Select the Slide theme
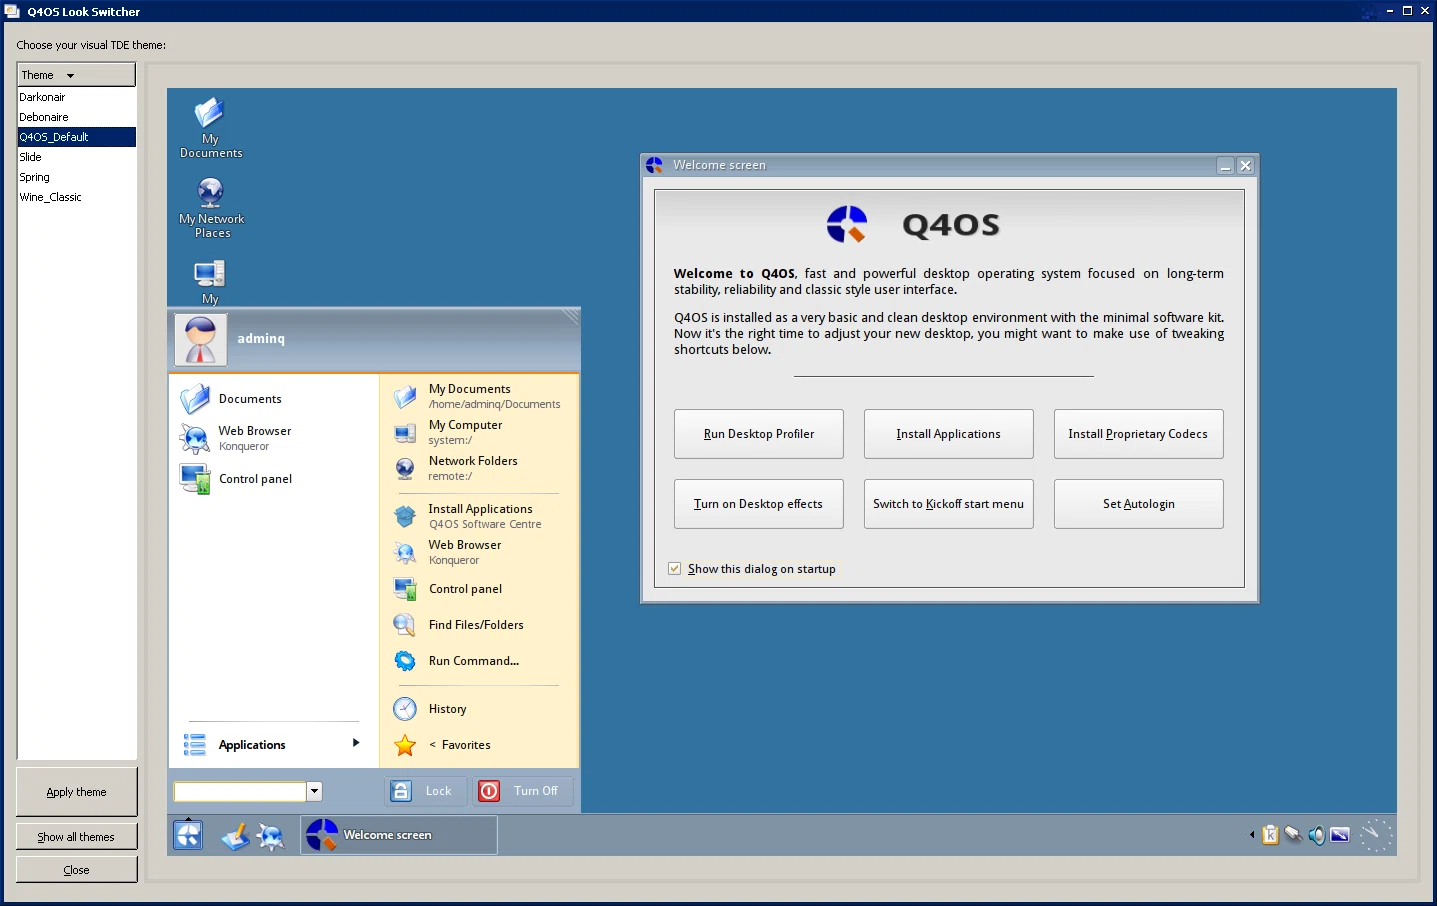1437x906 pixels. coord(76,157)
